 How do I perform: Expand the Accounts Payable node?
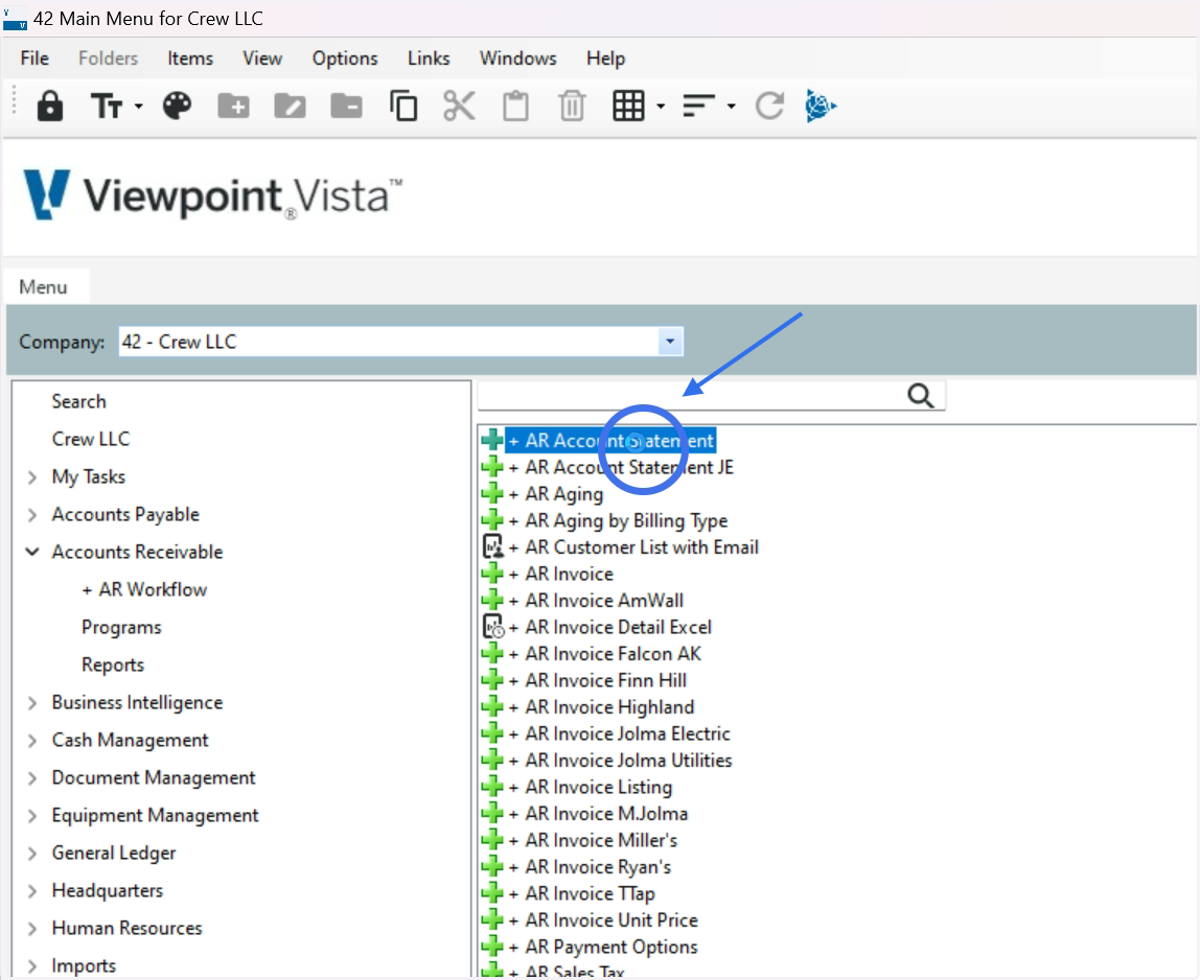[x=33, y=516]
